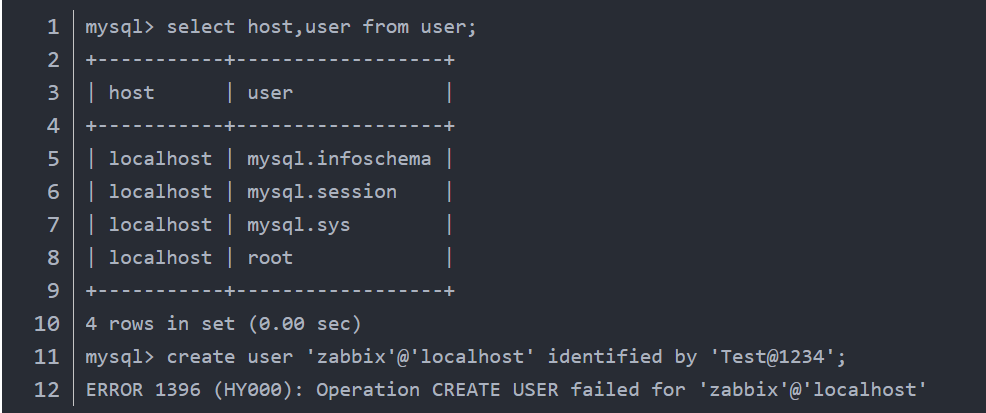
Task: Click 'localhost' in the root row
Action: pos(160,257)
